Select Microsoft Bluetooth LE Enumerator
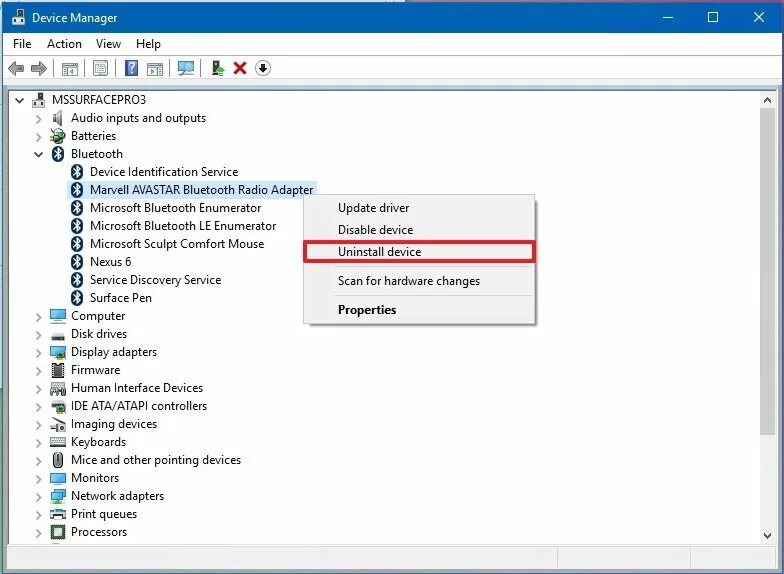Viewport: 784px width, 574px height. click(183, 226)
